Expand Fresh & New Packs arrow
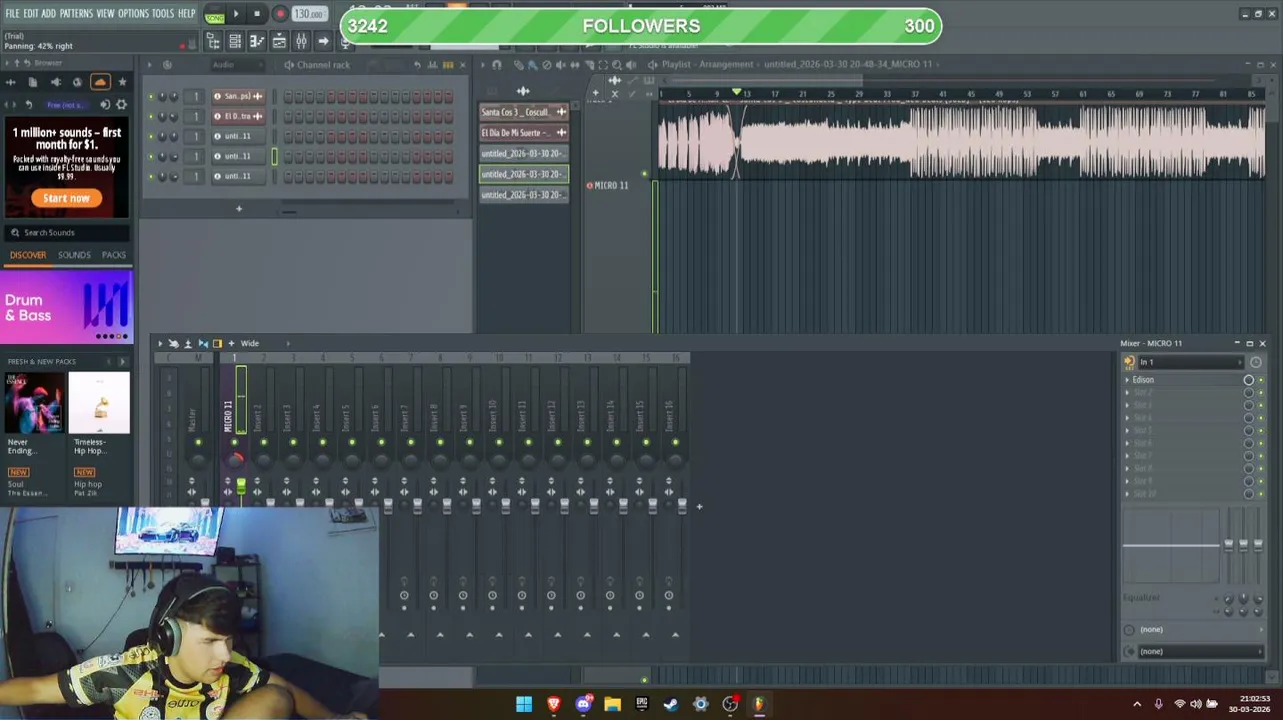Viewport: 1283px width, 720px height. pos(122,361)
